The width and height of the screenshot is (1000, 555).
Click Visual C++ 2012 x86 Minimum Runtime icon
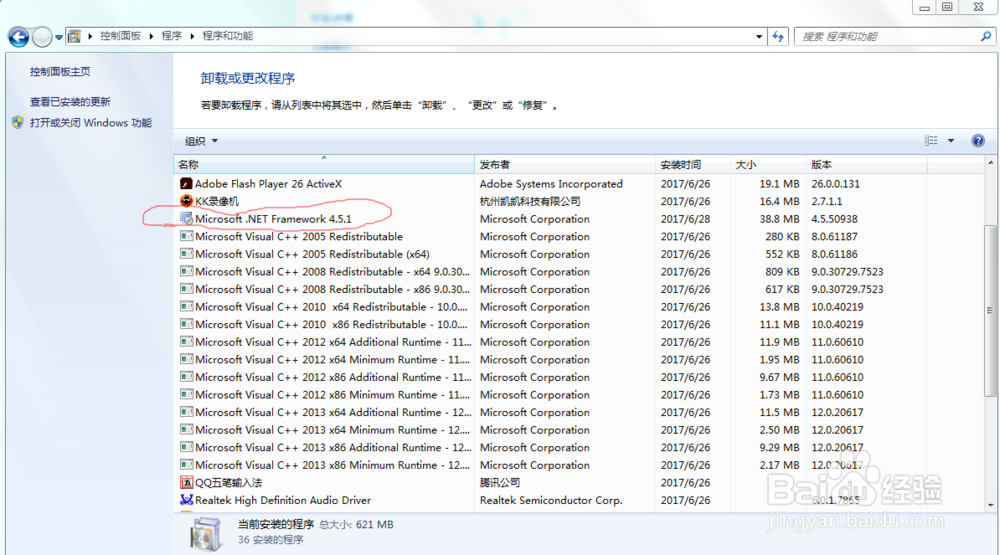click(x=186, y=395)
